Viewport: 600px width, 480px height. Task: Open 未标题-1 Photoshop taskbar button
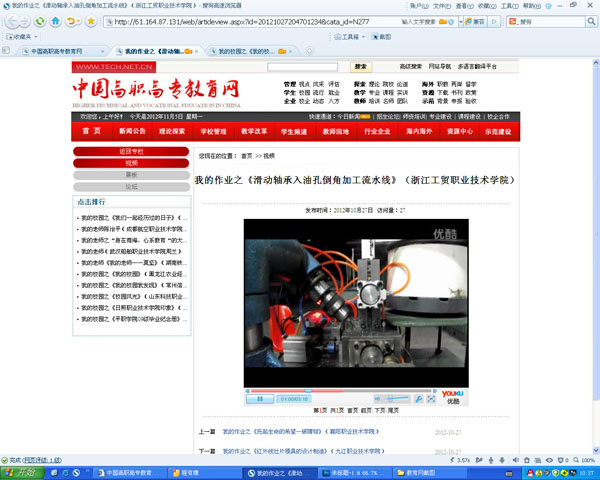(355, 473)
